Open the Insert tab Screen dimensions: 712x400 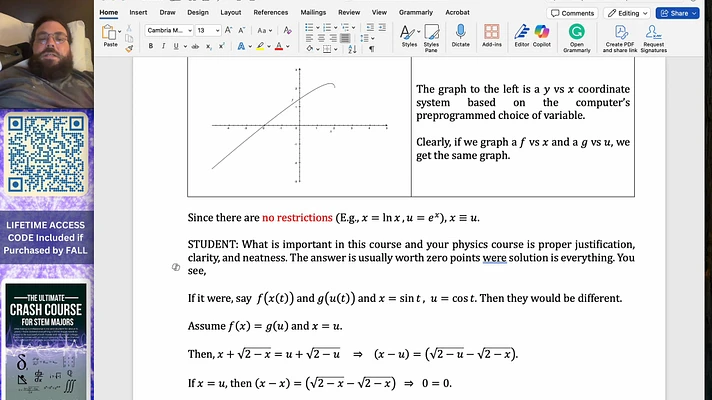coord(138,12)
